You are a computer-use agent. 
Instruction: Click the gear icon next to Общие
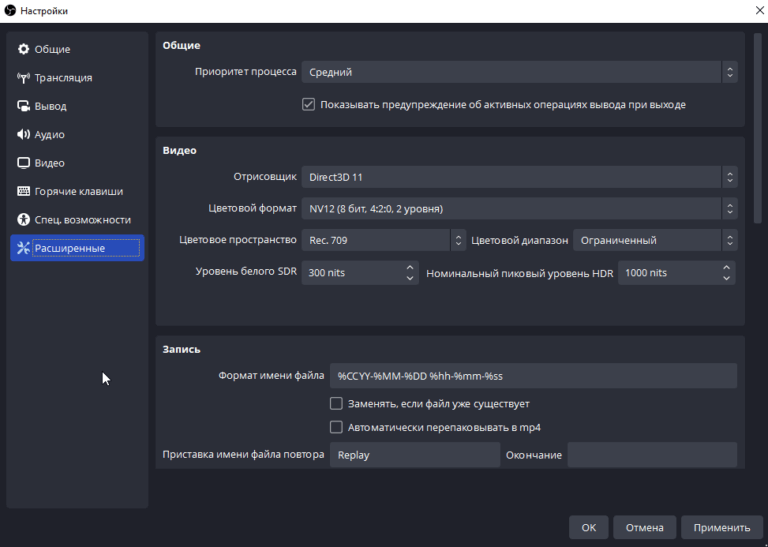(24, 49)
